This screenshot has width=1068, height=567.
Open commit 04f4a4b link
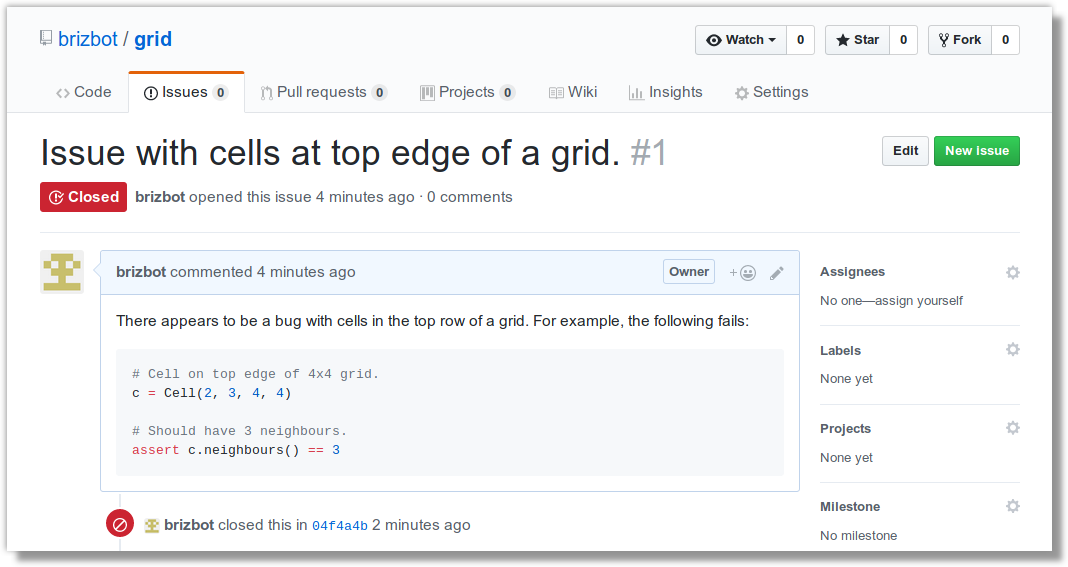[x=339, y=525]
